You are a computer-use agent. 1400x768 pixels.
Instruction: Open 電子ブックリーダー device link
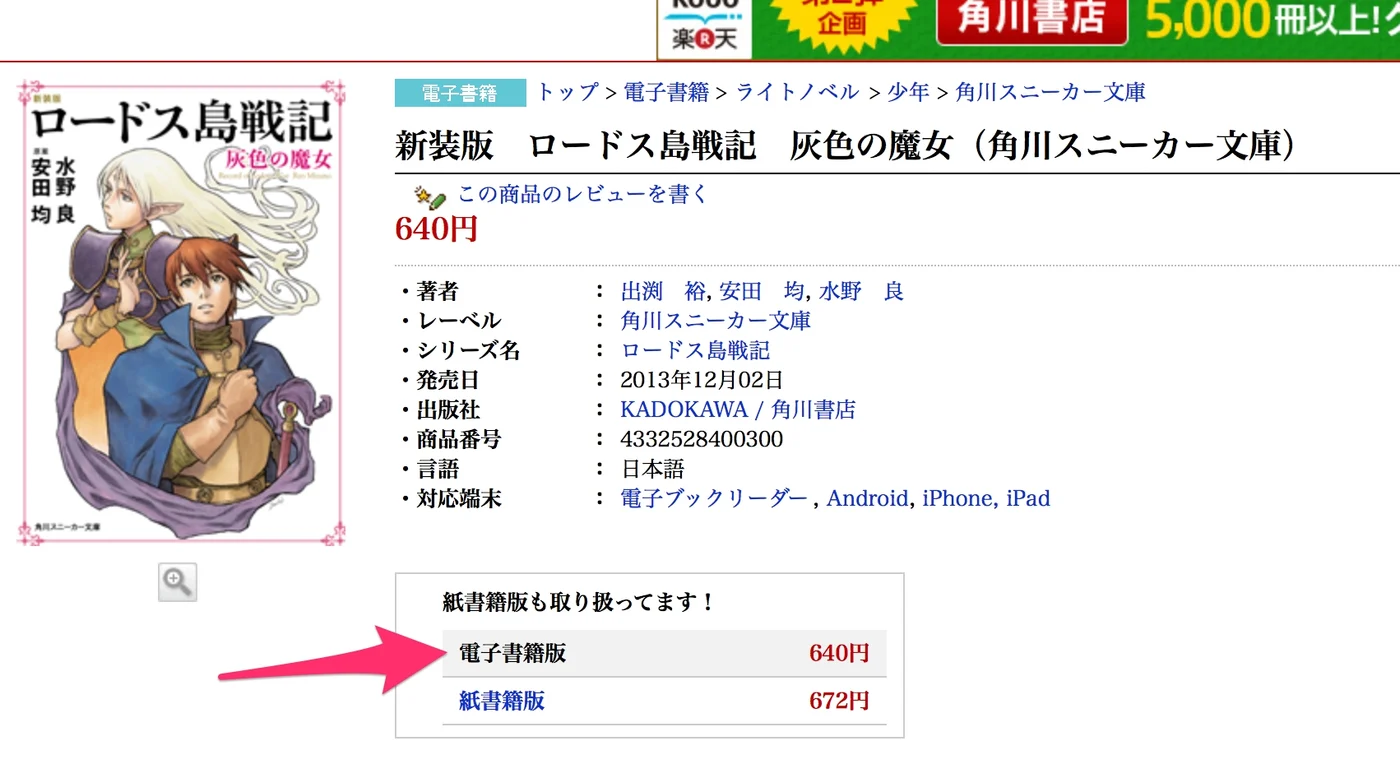714,498
